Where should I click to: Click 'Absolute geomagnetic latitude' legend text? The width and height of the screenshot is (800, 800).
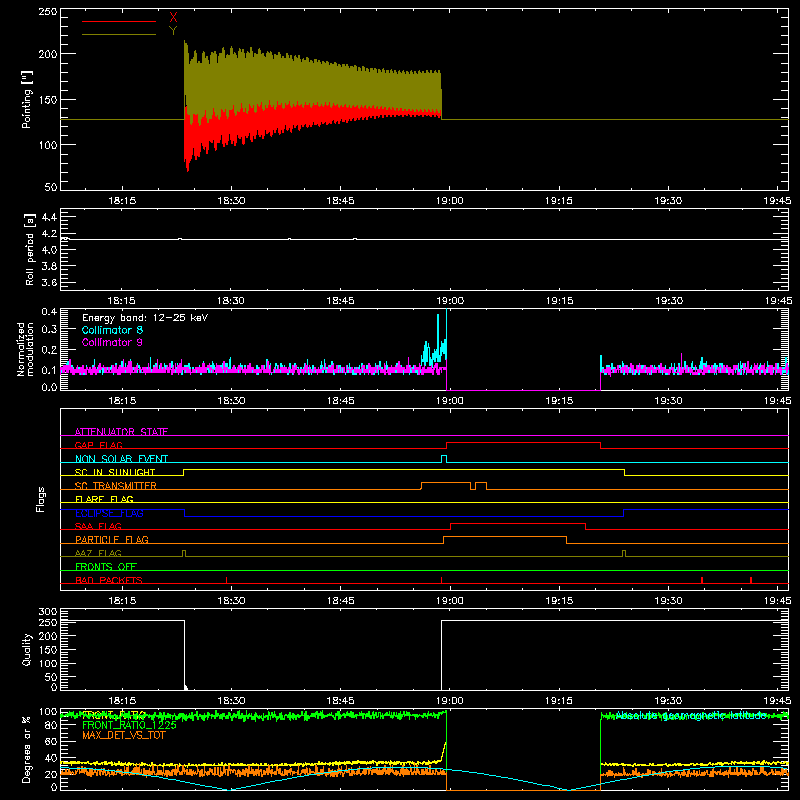coord(691,715)
